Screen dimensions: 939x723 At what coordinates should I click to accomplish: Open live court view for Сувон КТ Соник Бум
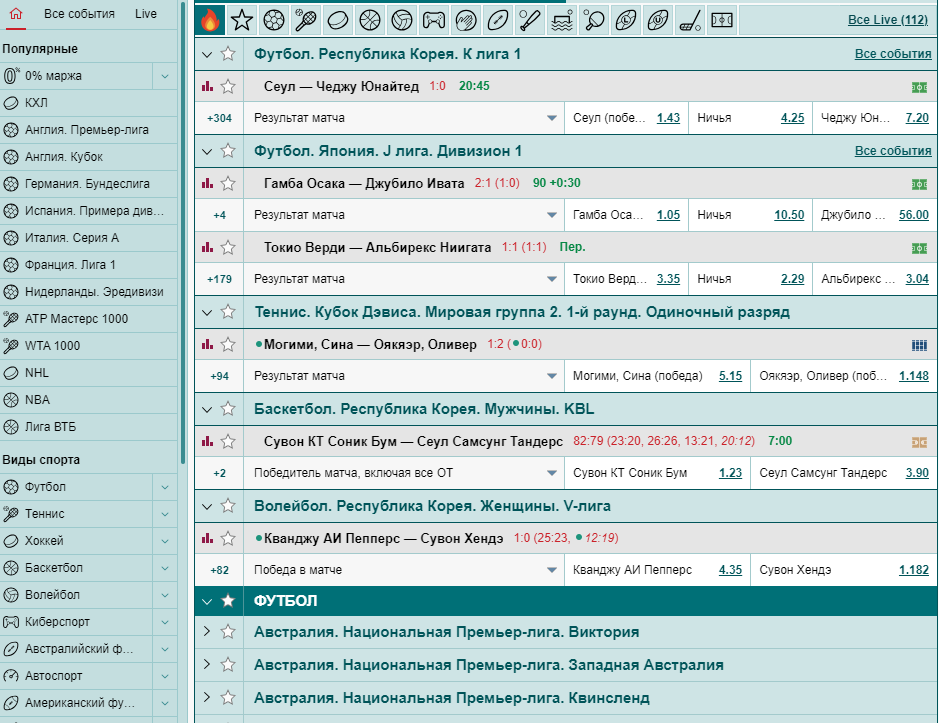[919, 443]
